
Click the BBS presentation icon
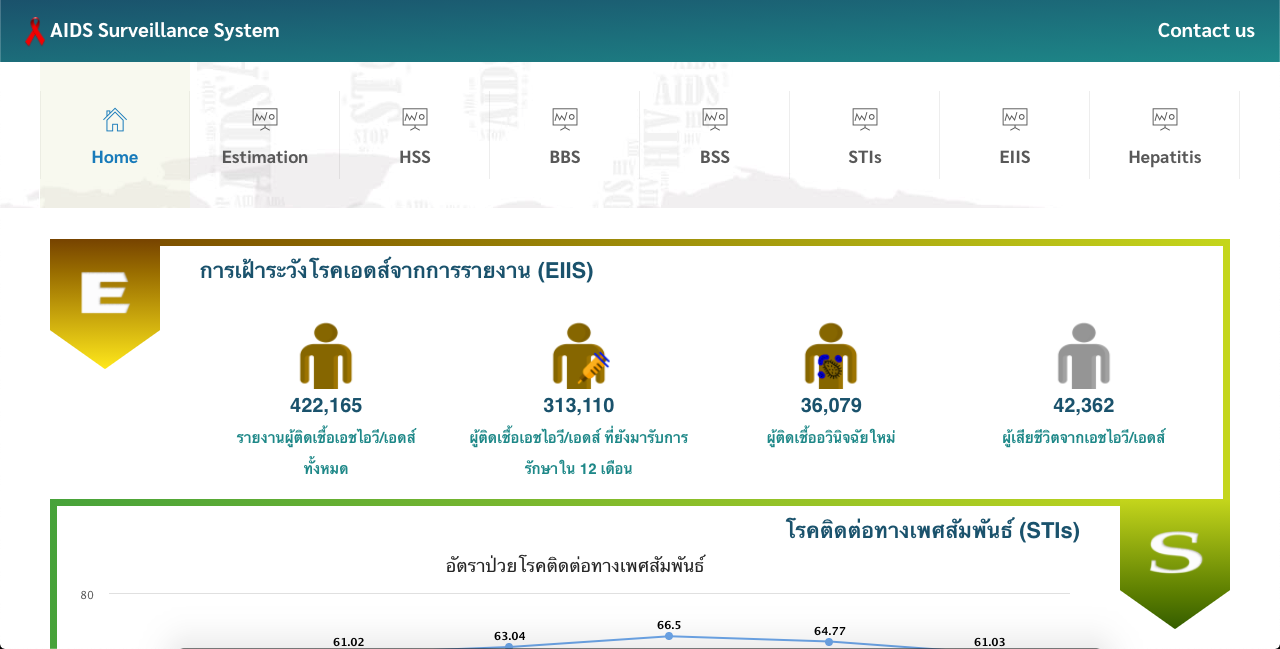tap(565, 119)
